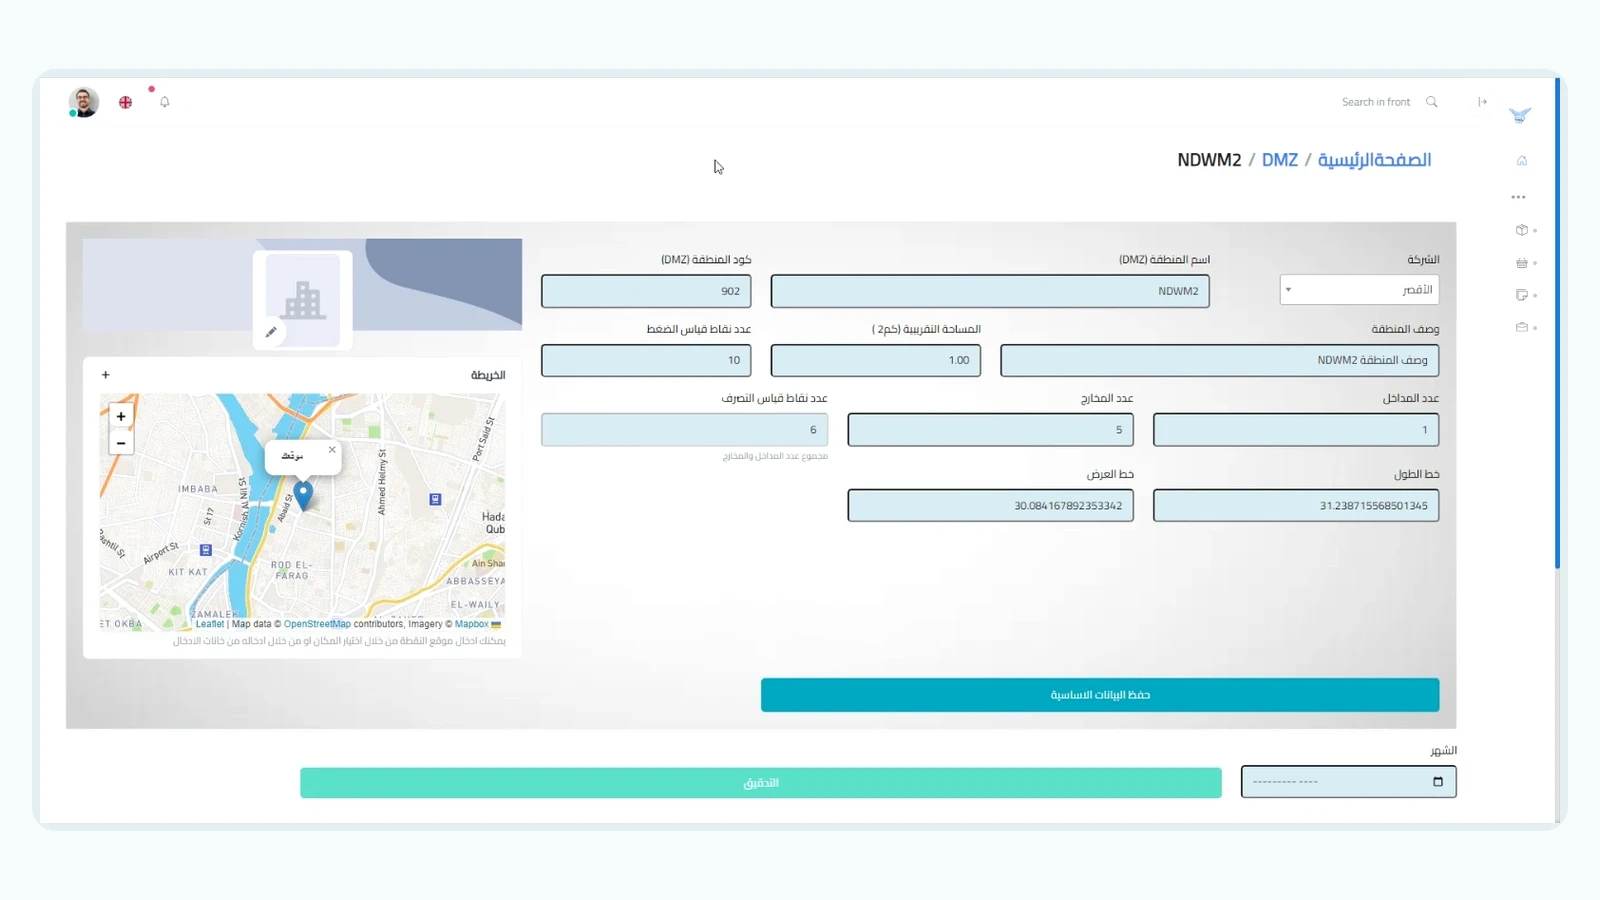1600x900 pixels.
Task: Click the zone description field
Action: click(x=1219, y=360)
